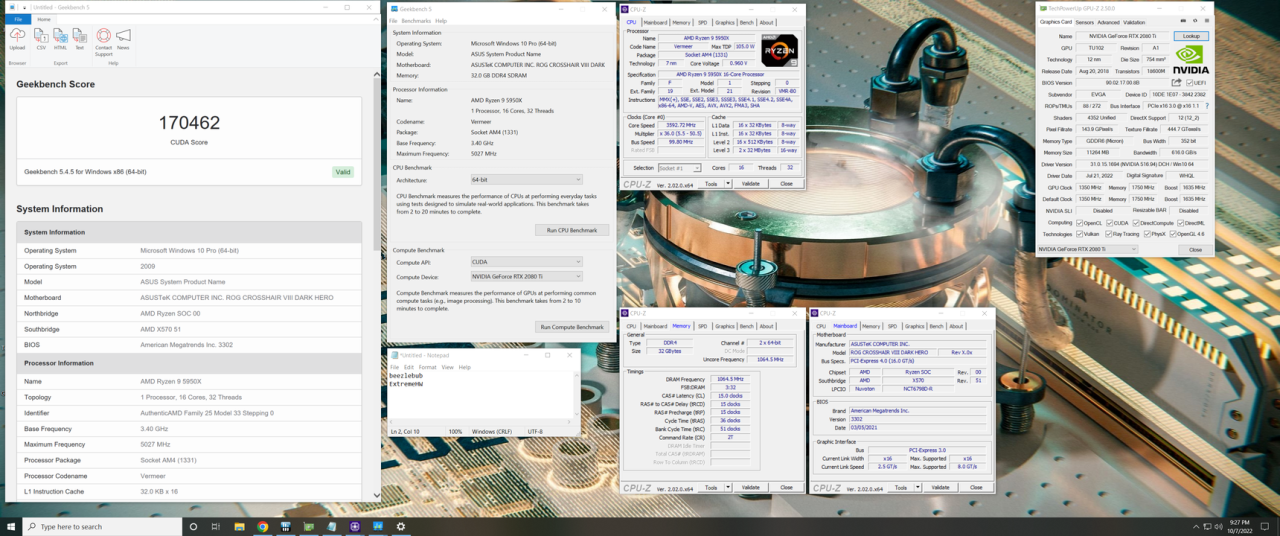Viewport: 1280px width, 536px height.
Task: Toggle the UEFI checkbox in GPU-Z
Action: 1190,83
